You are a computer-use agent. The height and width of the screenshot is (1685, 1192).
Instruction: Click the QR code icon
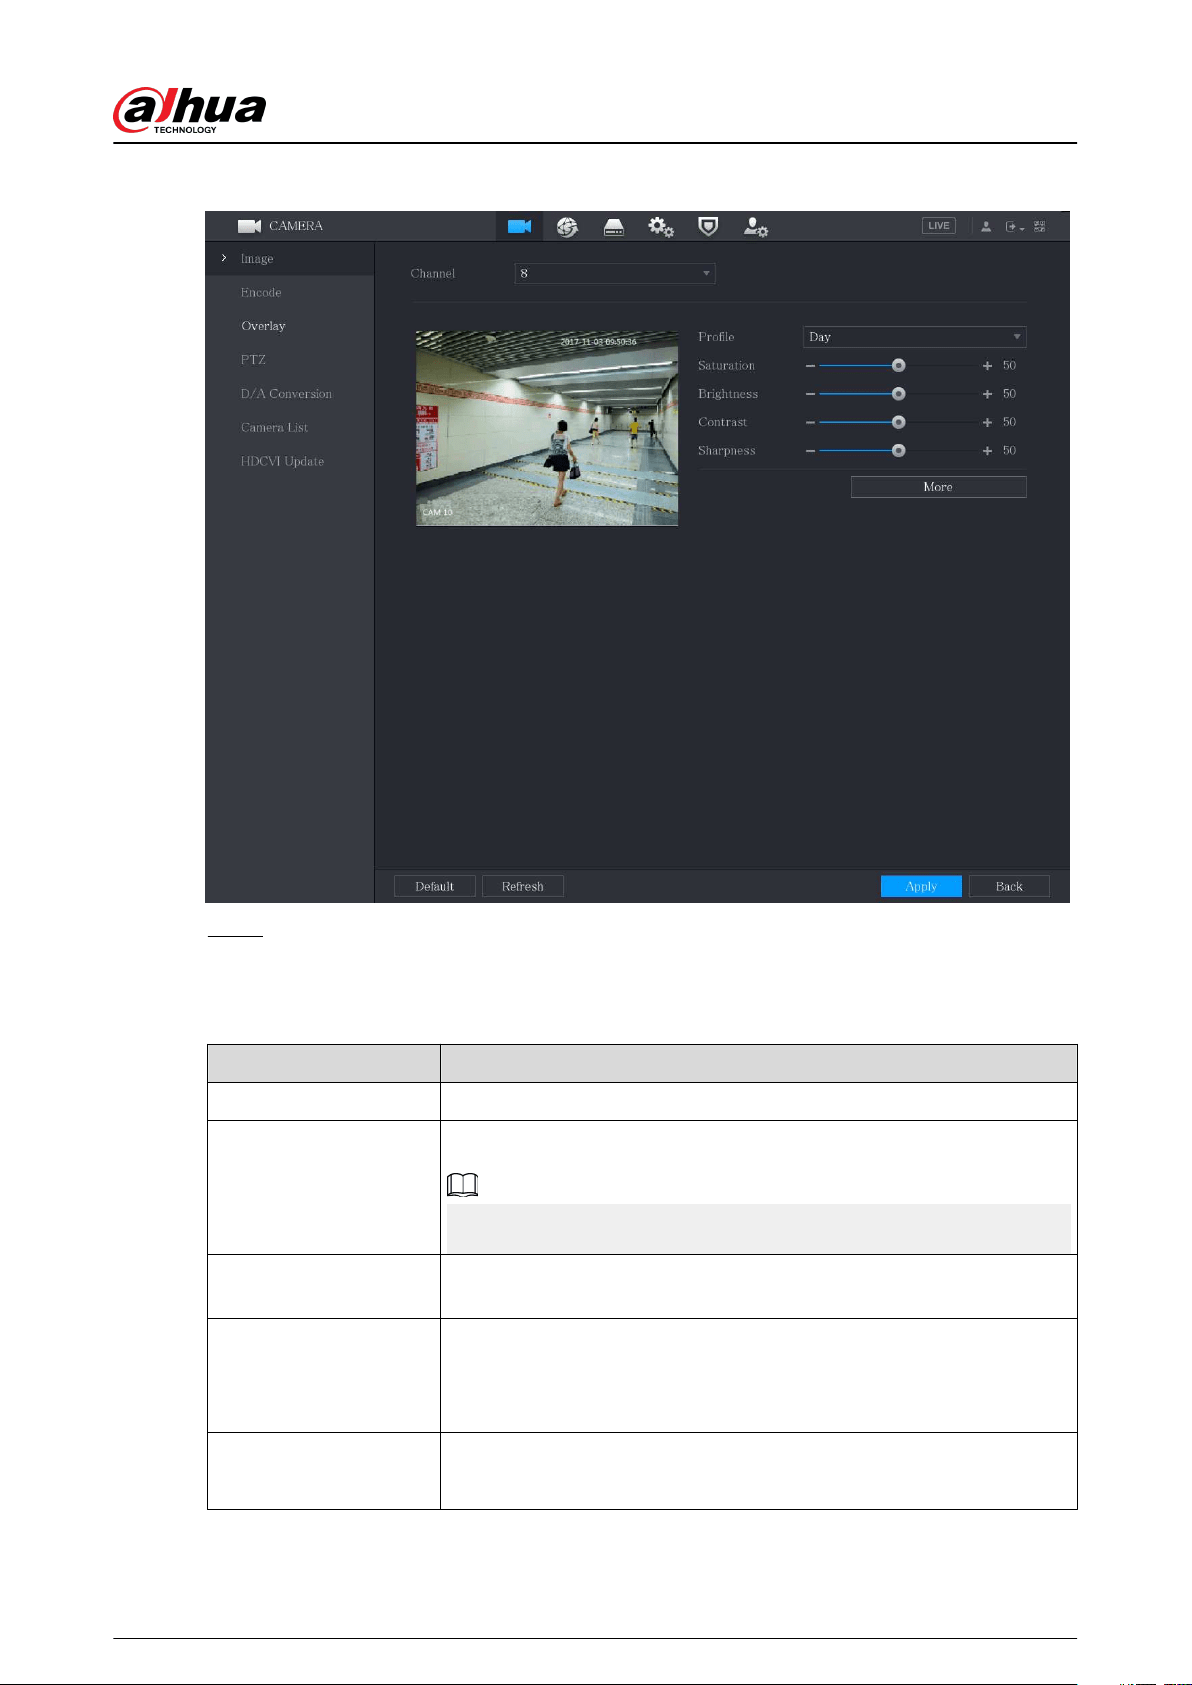1040,227
